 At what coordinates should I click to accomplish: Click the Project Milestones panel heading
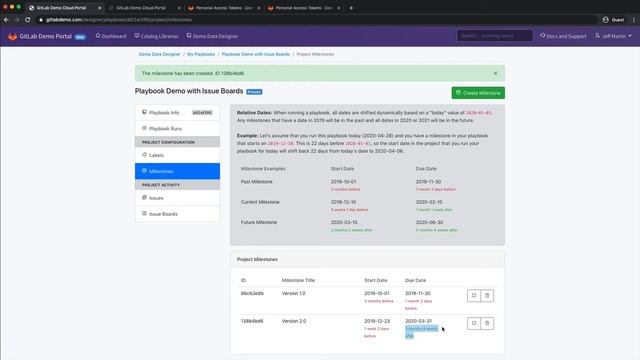[x=257, y=259]
